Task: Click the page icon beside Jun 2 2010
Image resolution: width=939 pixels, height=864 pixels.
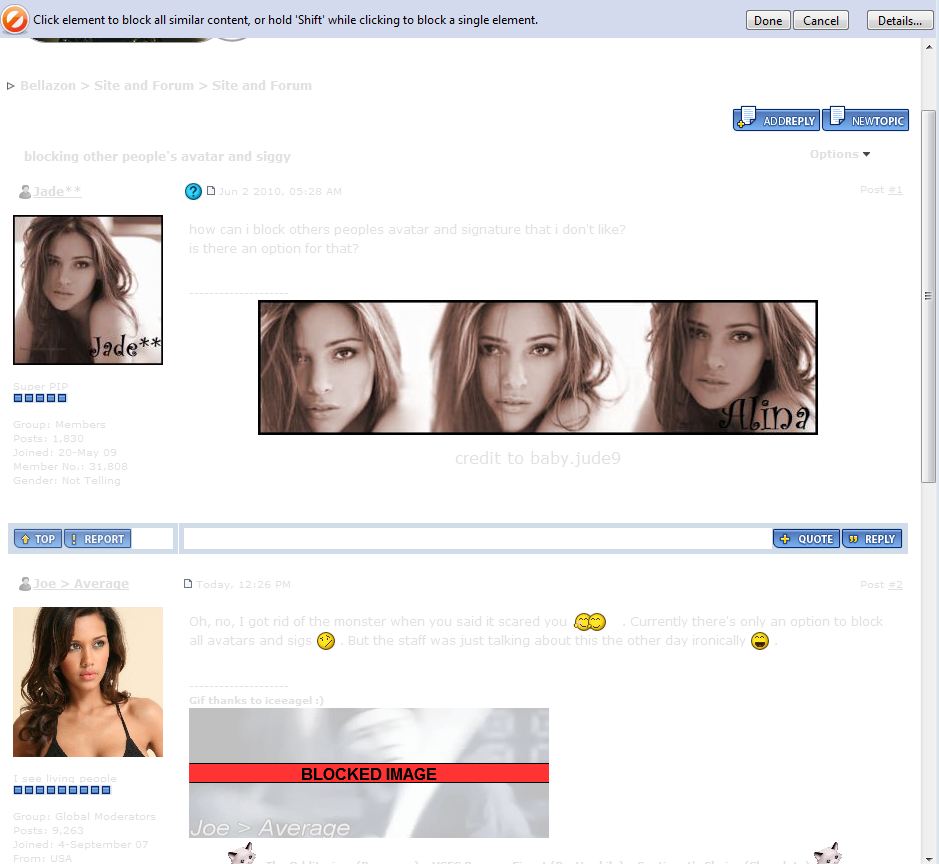Action: click(211, 190)
